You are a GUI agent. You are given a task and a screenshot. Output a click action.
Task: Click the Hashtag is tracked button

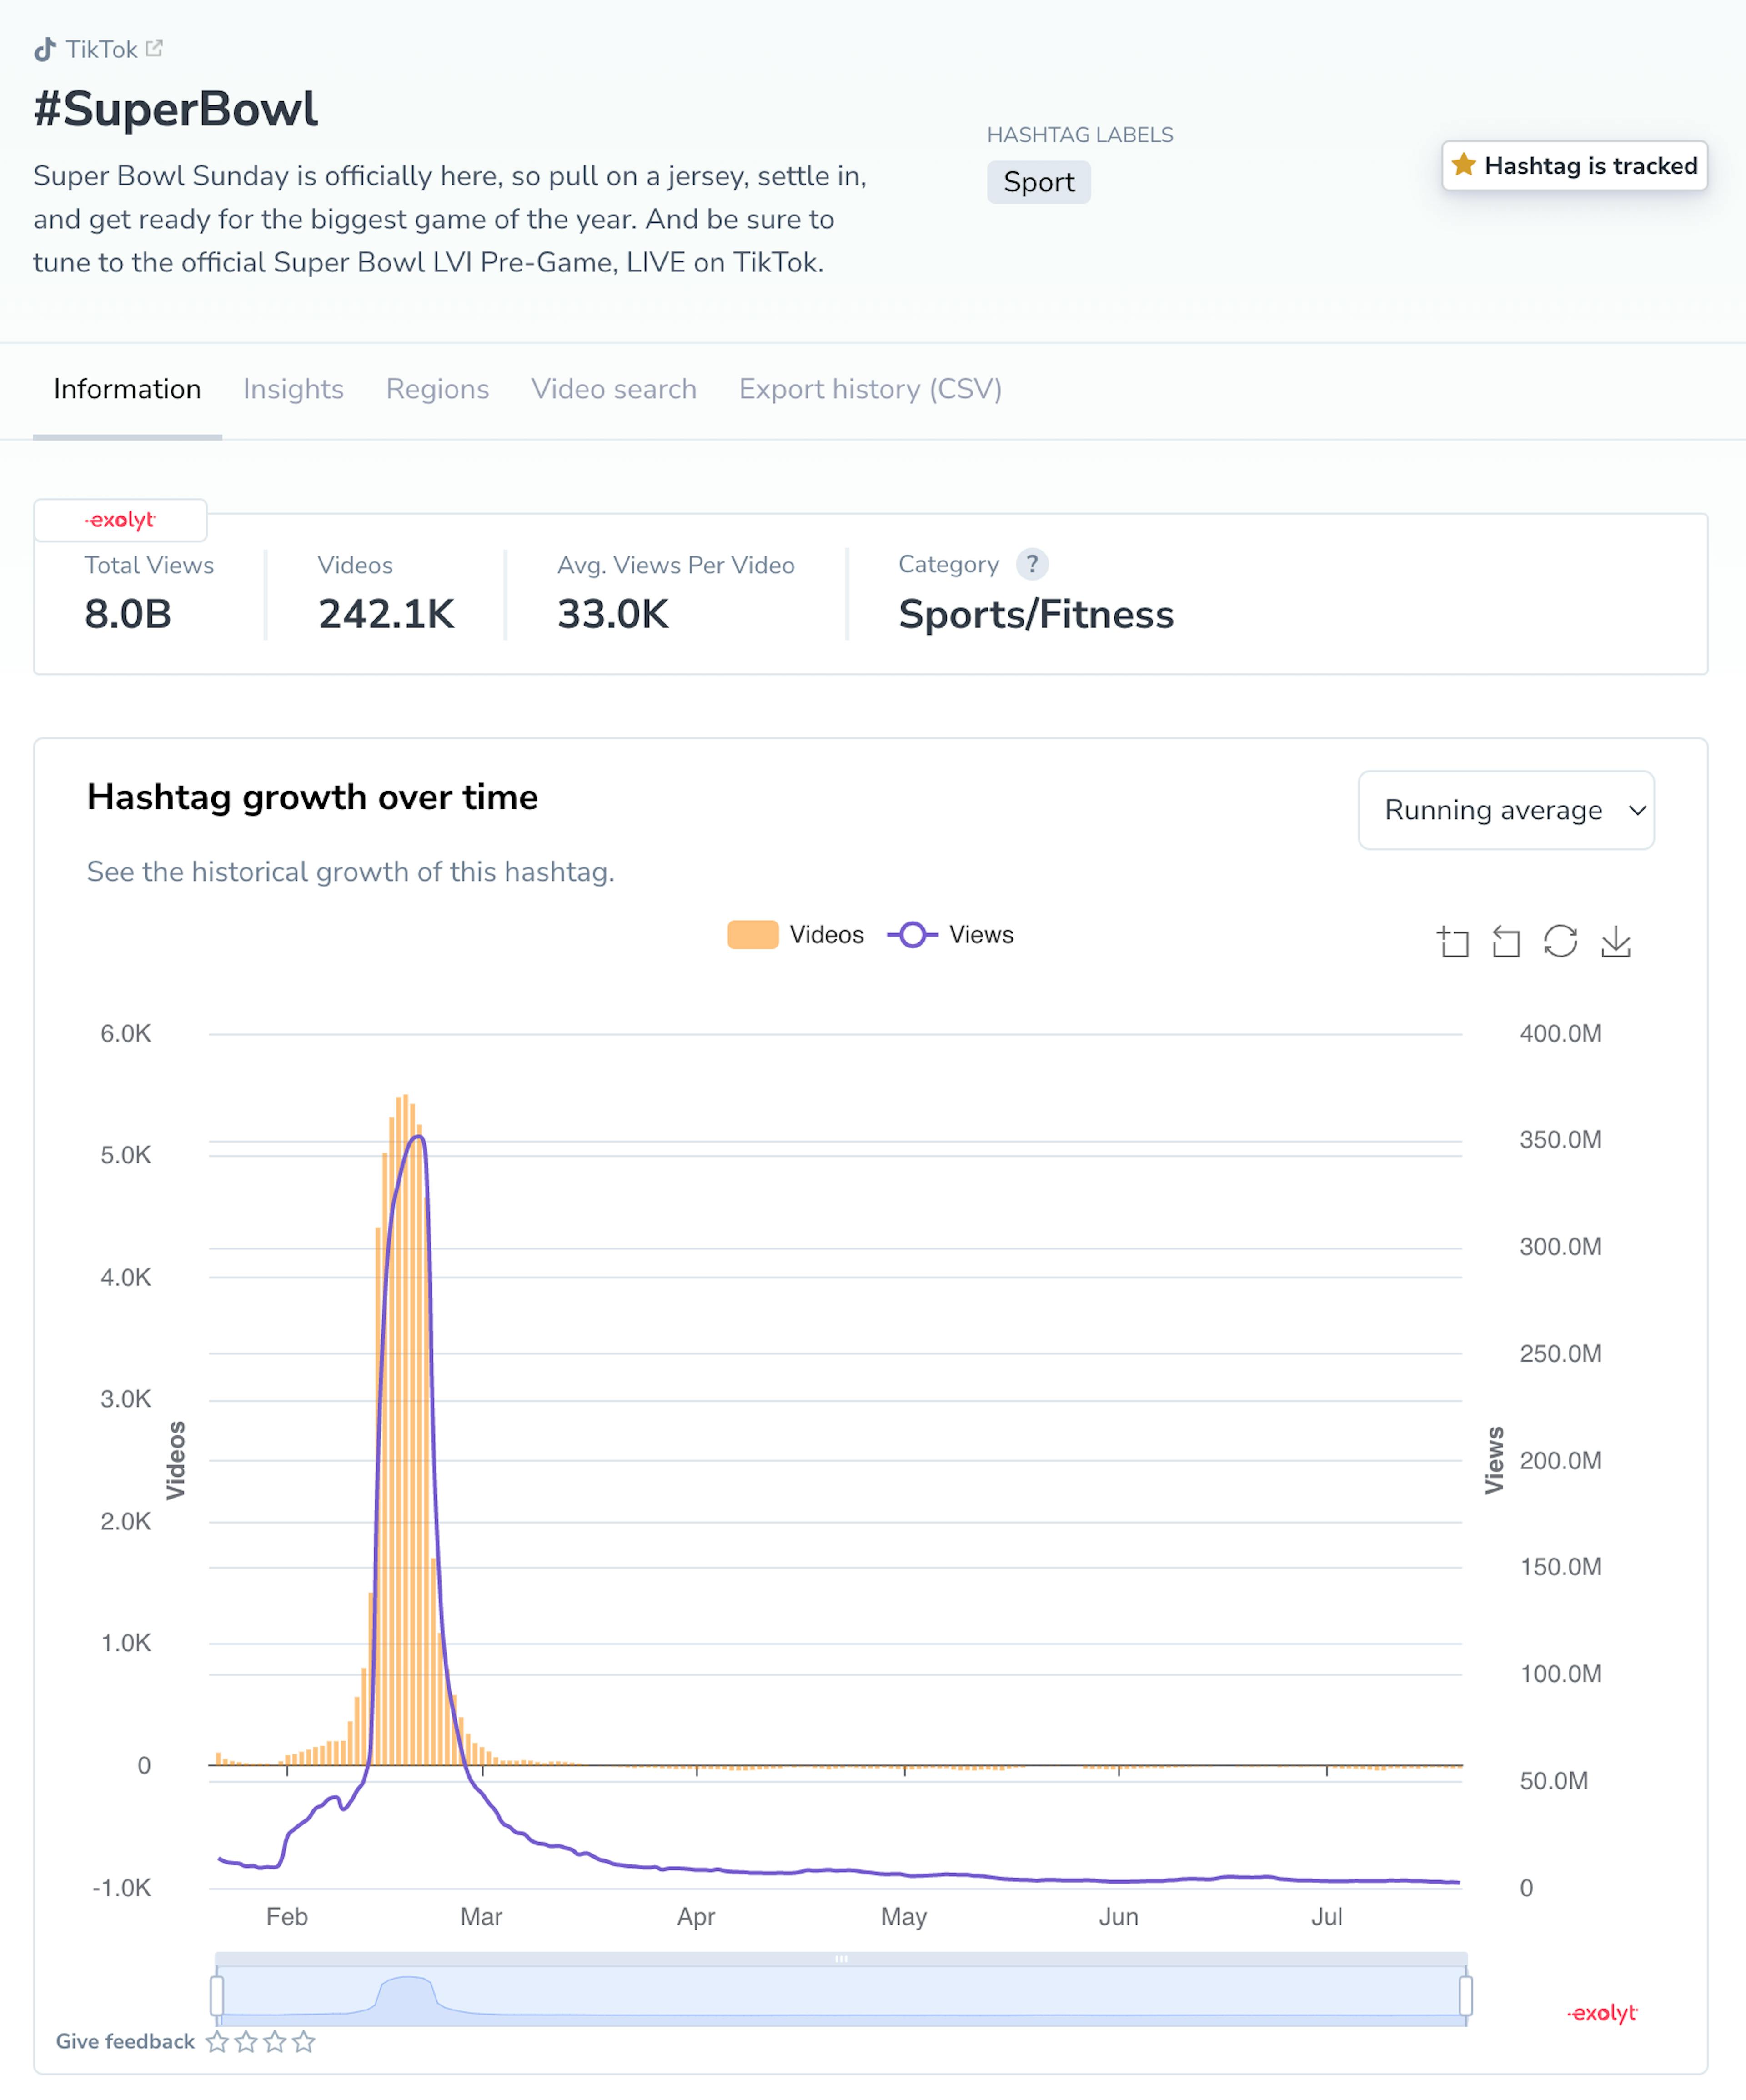point(1574,165)
